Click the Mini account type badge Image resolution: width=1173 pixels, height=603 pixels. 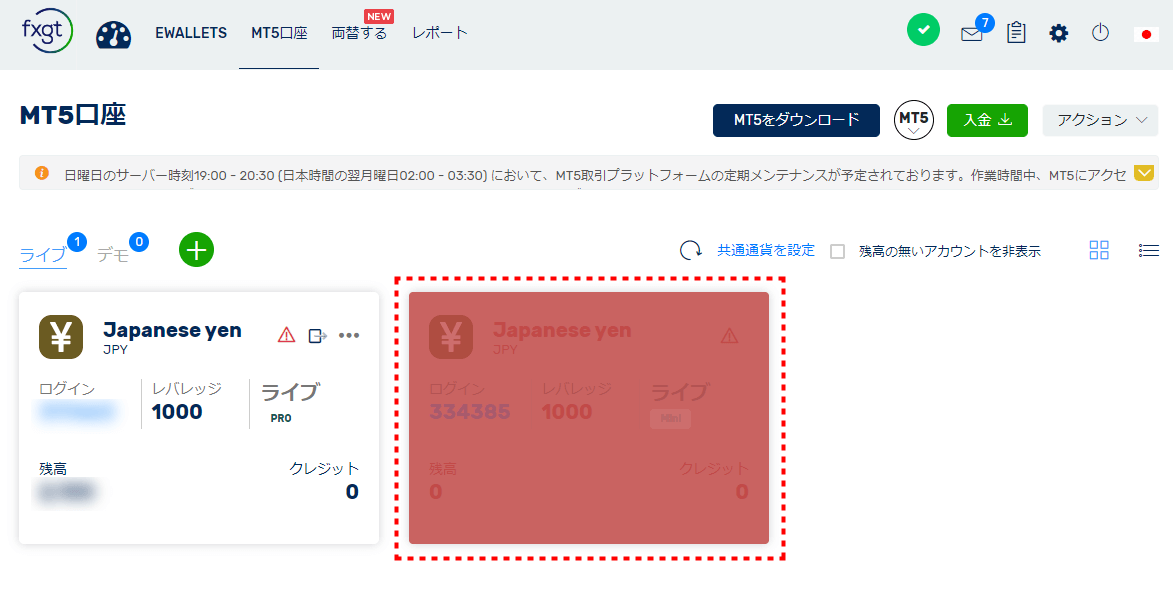pos(670,418)
